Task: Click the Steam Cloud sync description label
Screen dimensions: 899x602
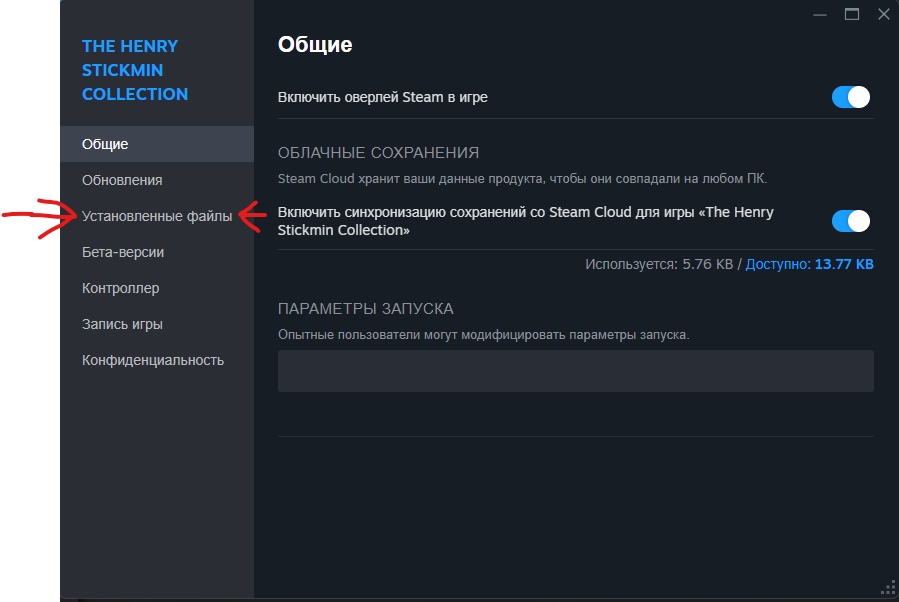Action: tap(525, 221)
